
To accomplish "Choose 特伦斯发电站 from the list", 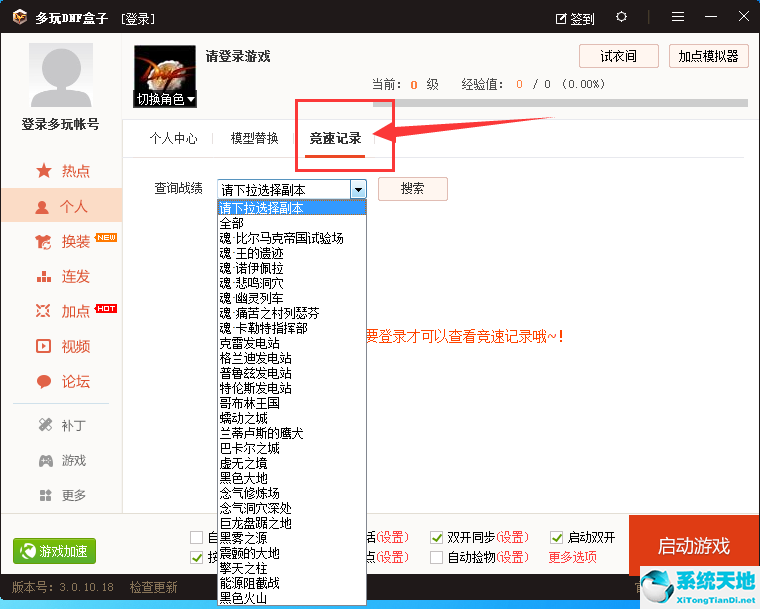I will [x=292, y=388].
